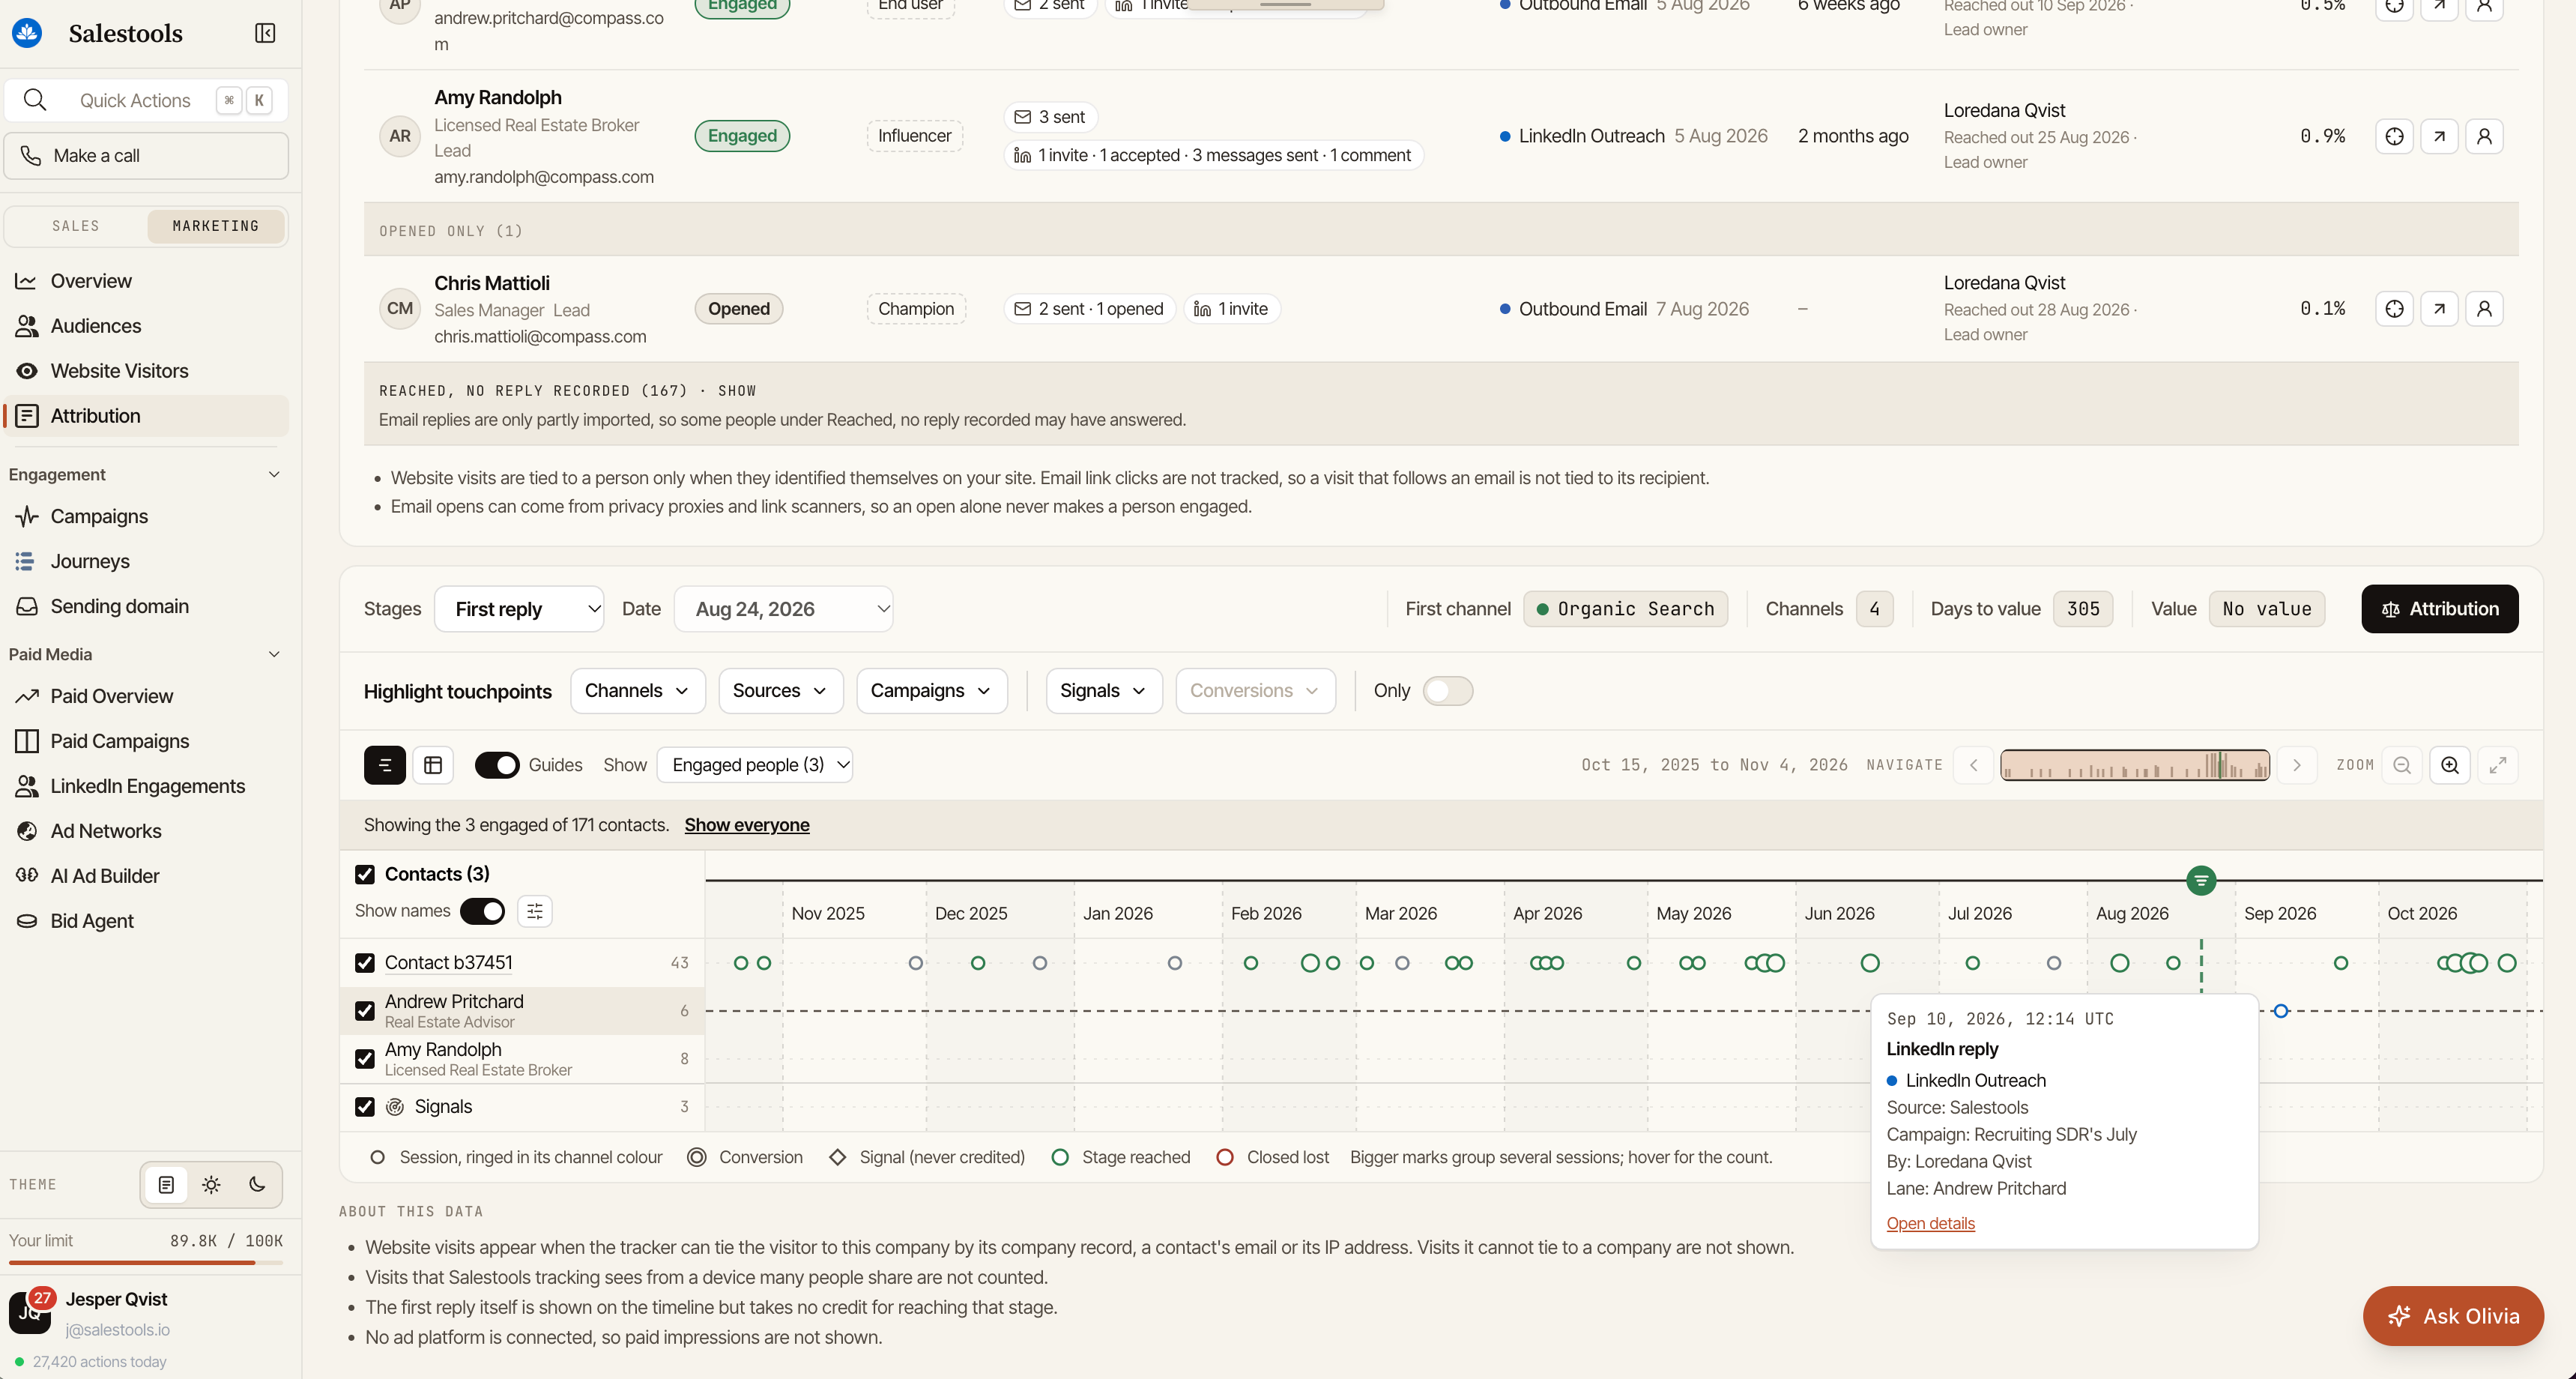The image size is (2576, 1379).
Task: Turn off Show names switch
Action: (x=482, y=911)
